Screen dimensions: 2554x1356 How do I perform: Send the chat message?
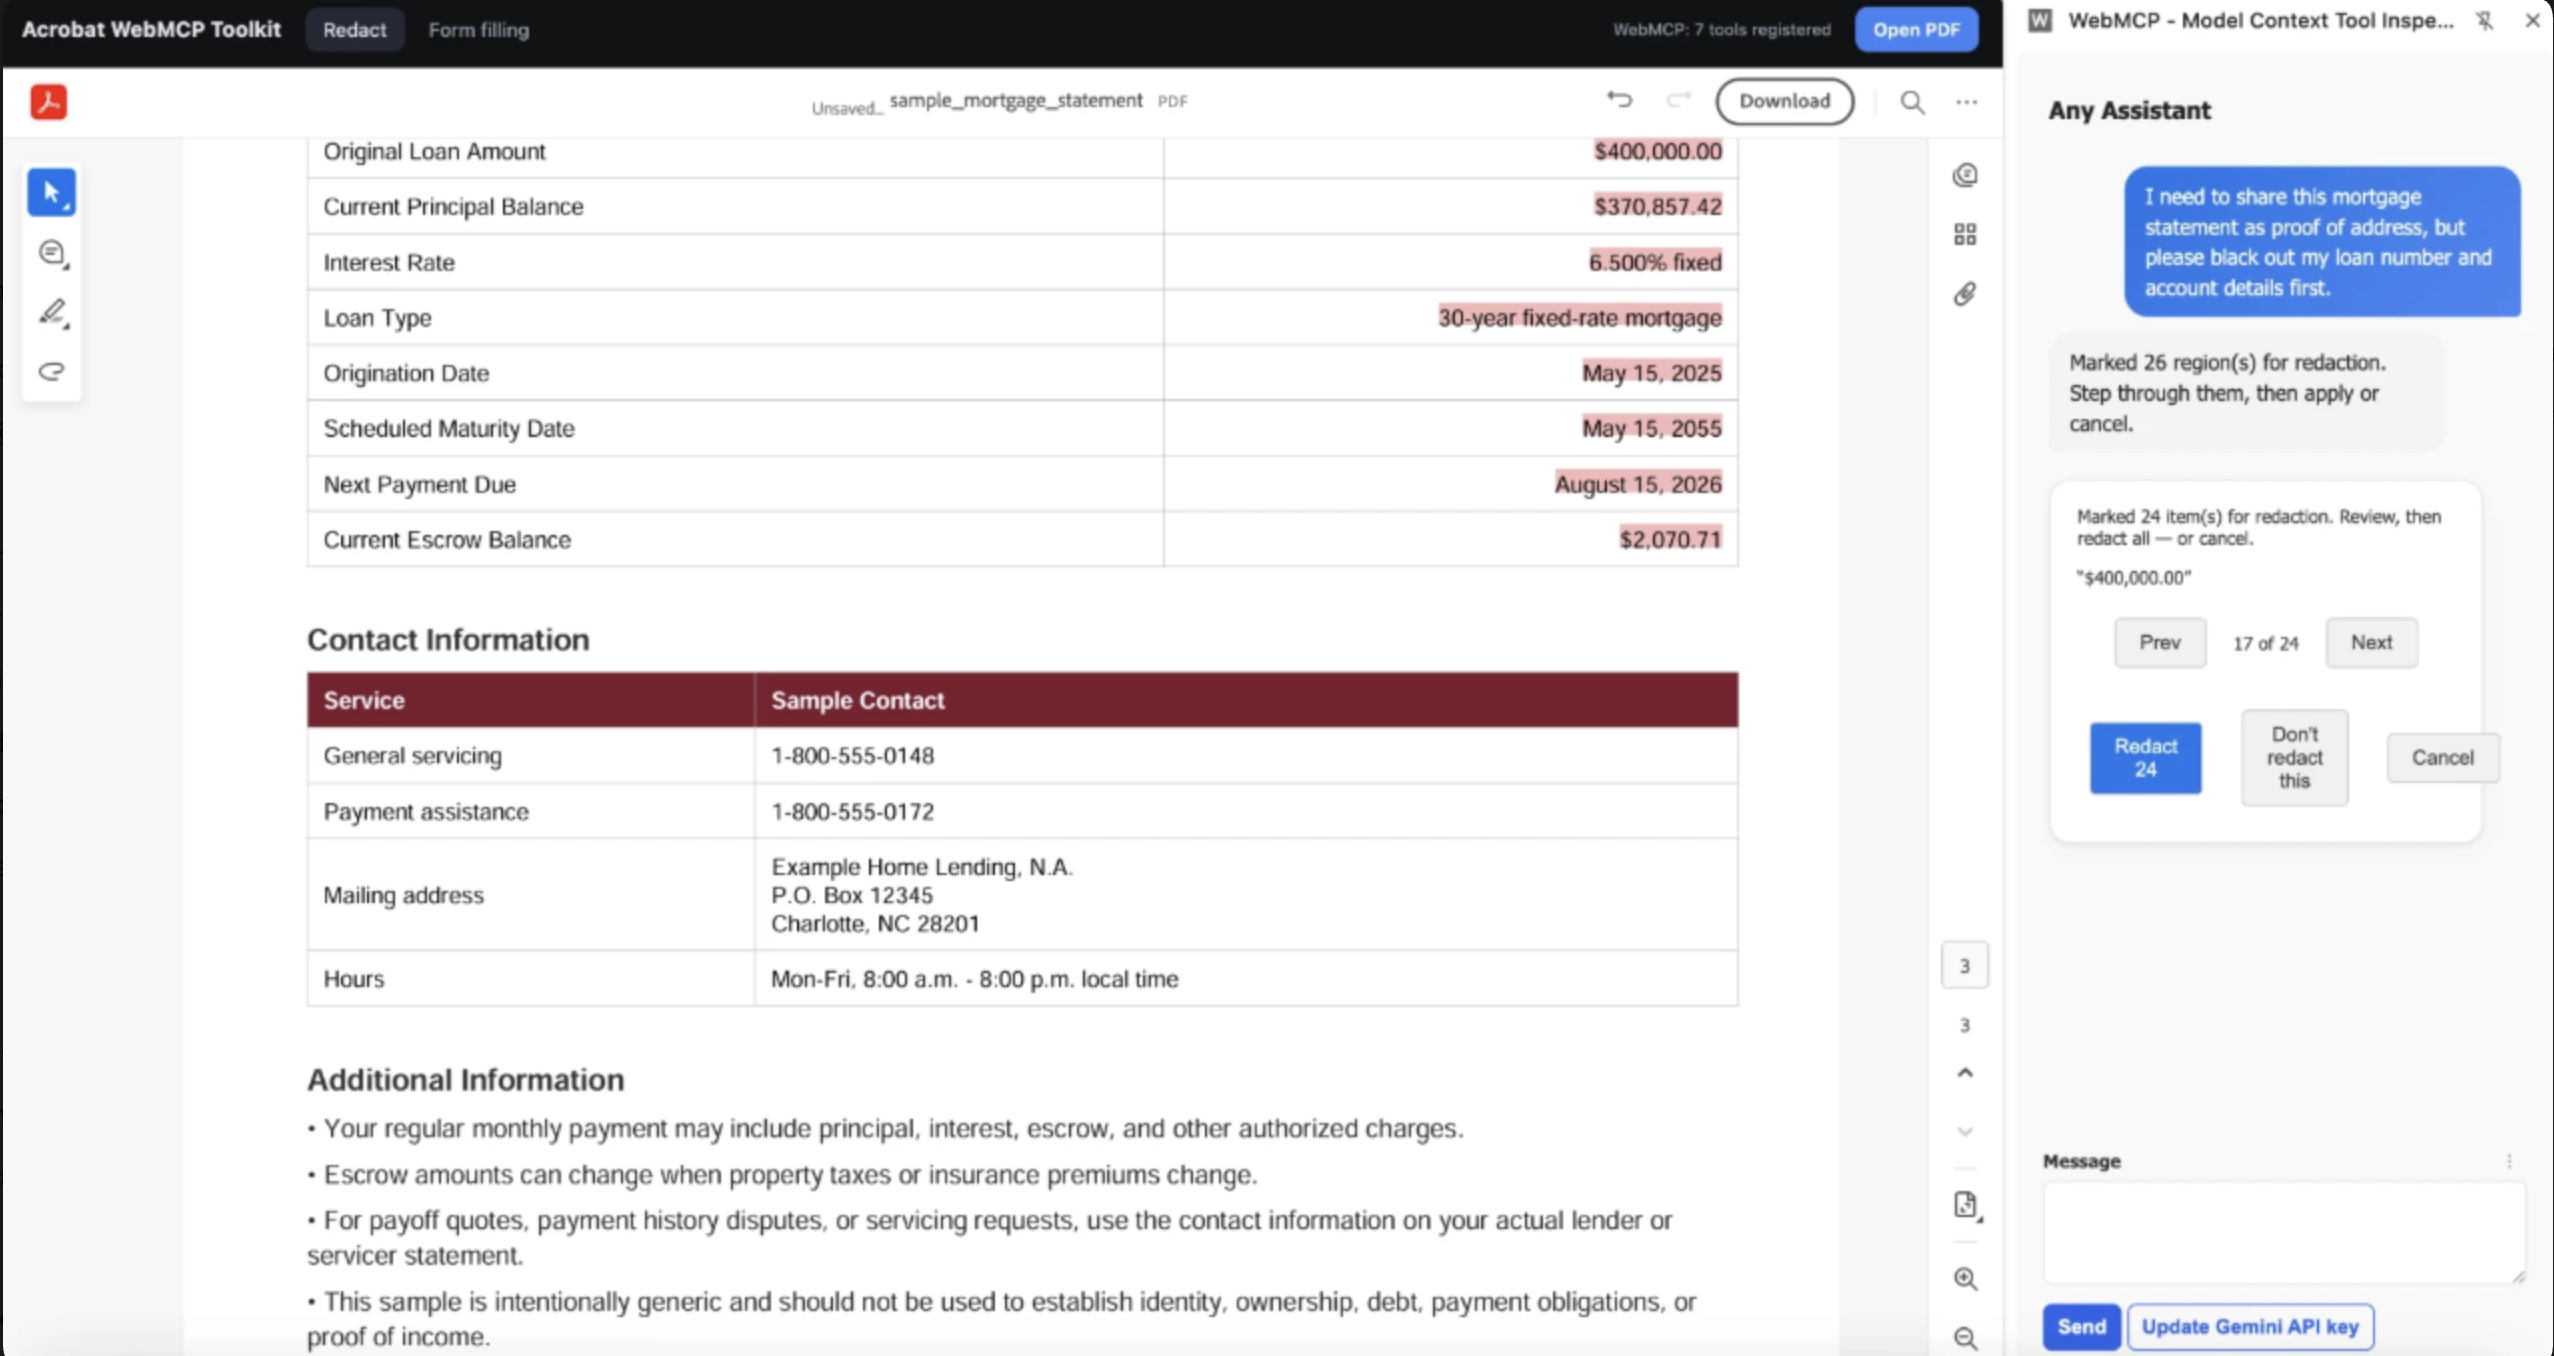click(2081, 1326)
